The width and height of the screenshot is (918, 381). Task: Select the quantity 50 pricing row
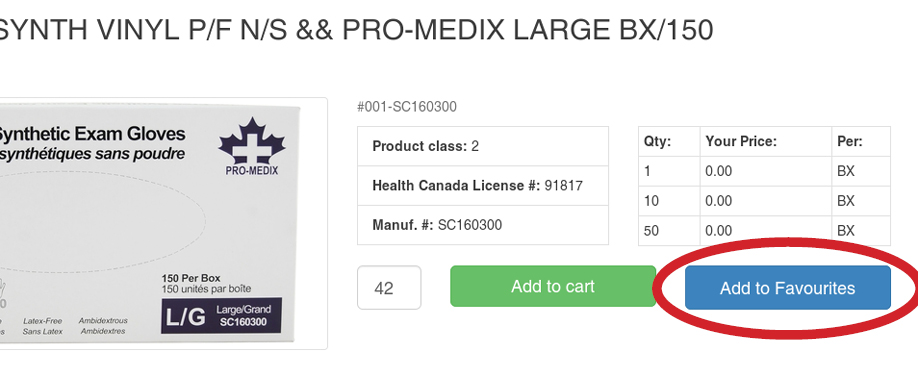point(765,231)
